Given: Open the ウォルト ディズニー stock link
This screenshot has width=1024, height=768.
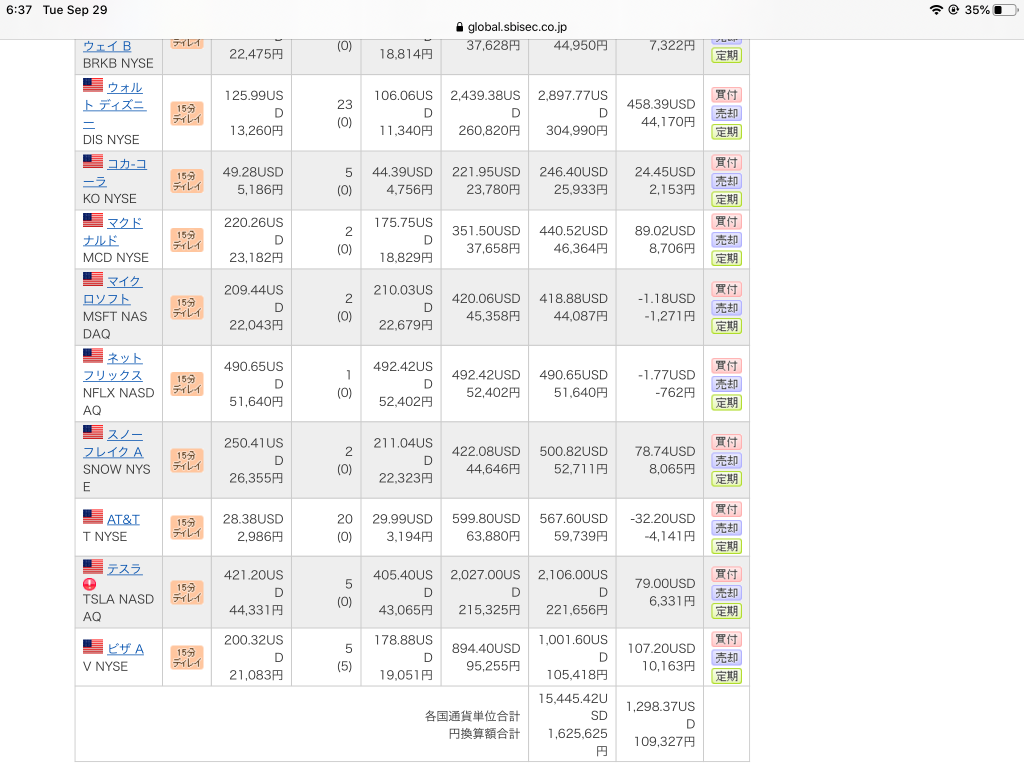Looking at the screenshot, I should point(115,104).
